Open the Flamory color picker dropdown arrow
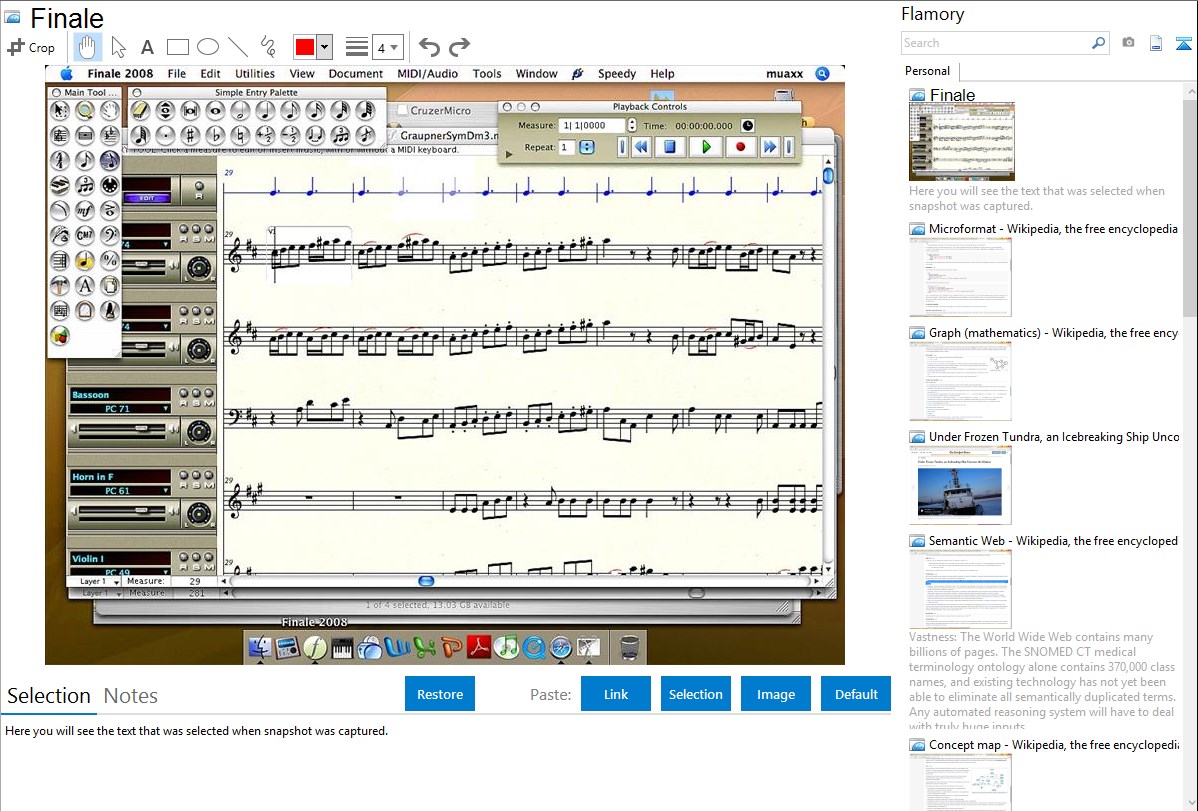Viewport: 1198px width, 811px height. (x=325, y=47)
